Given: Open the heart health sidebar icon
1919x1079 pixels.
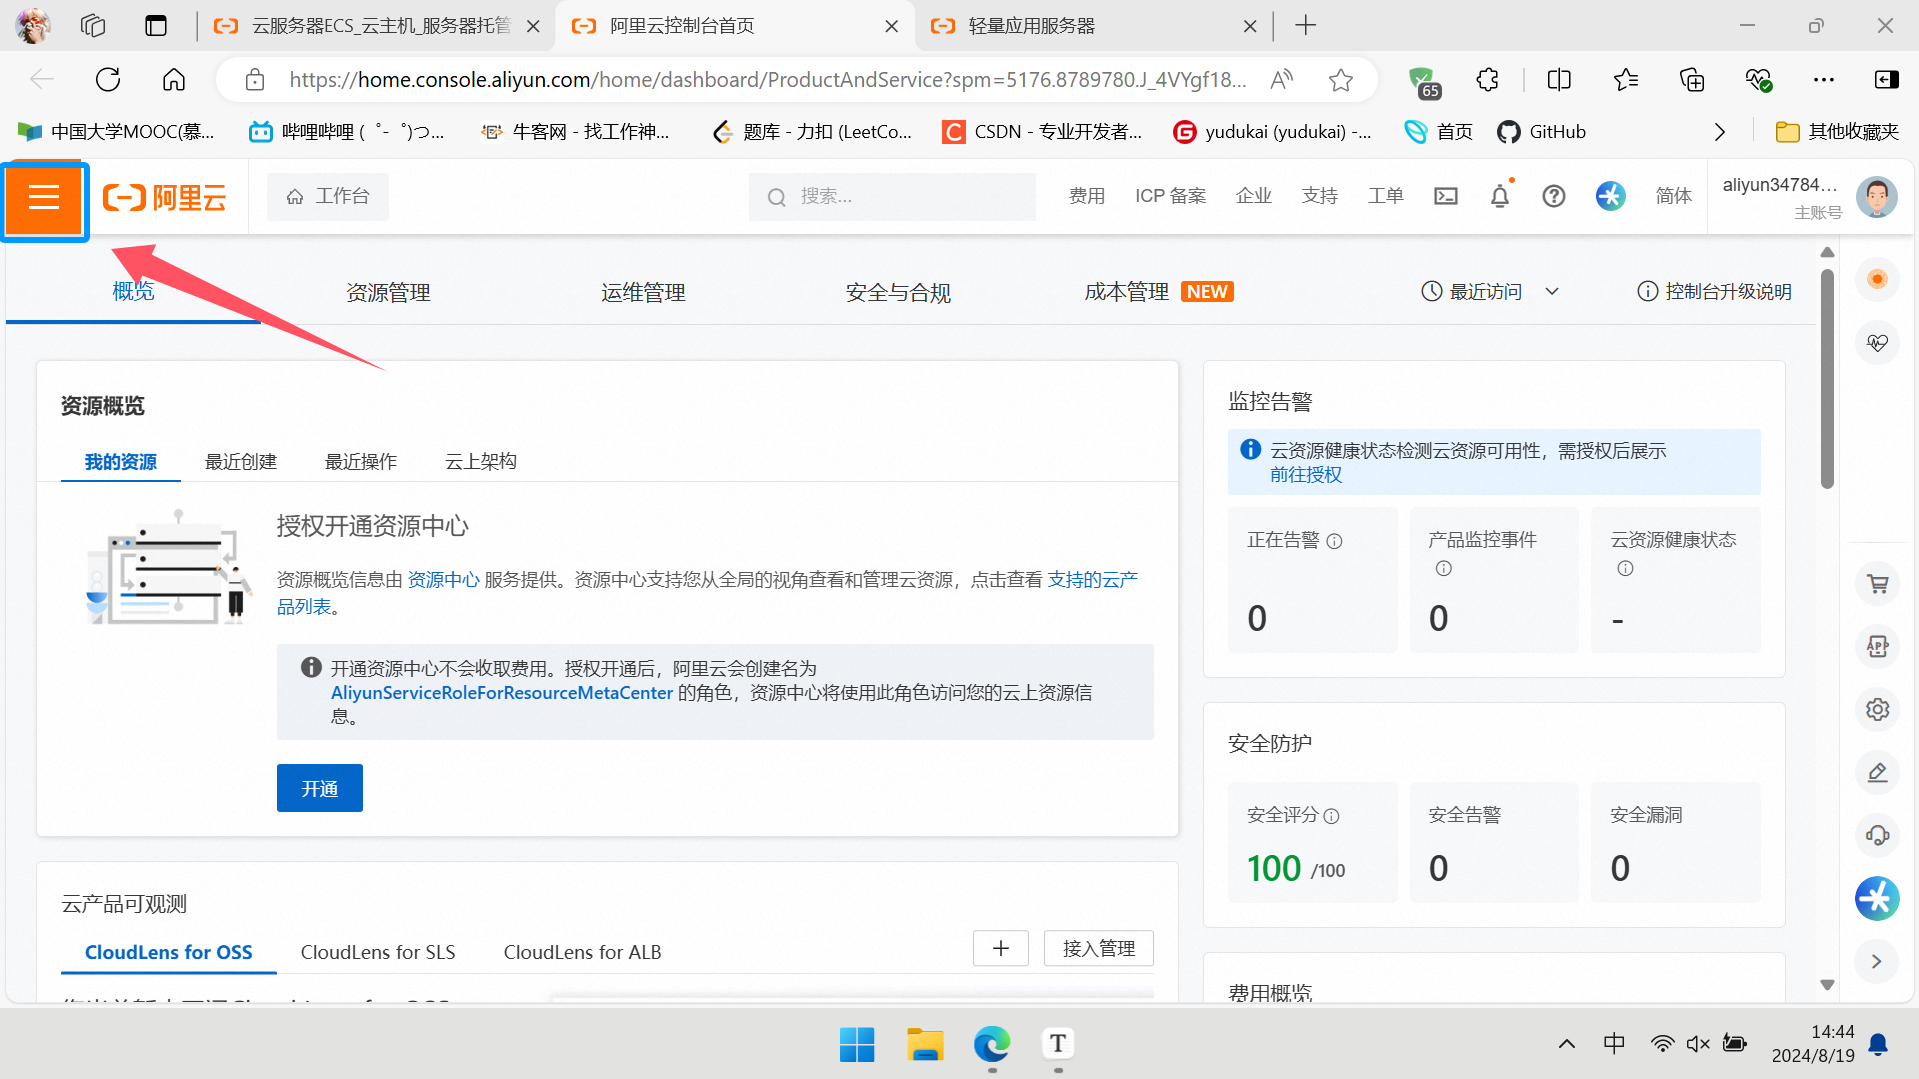Looking at the screenshot, I should click(x=1878, y=343).
